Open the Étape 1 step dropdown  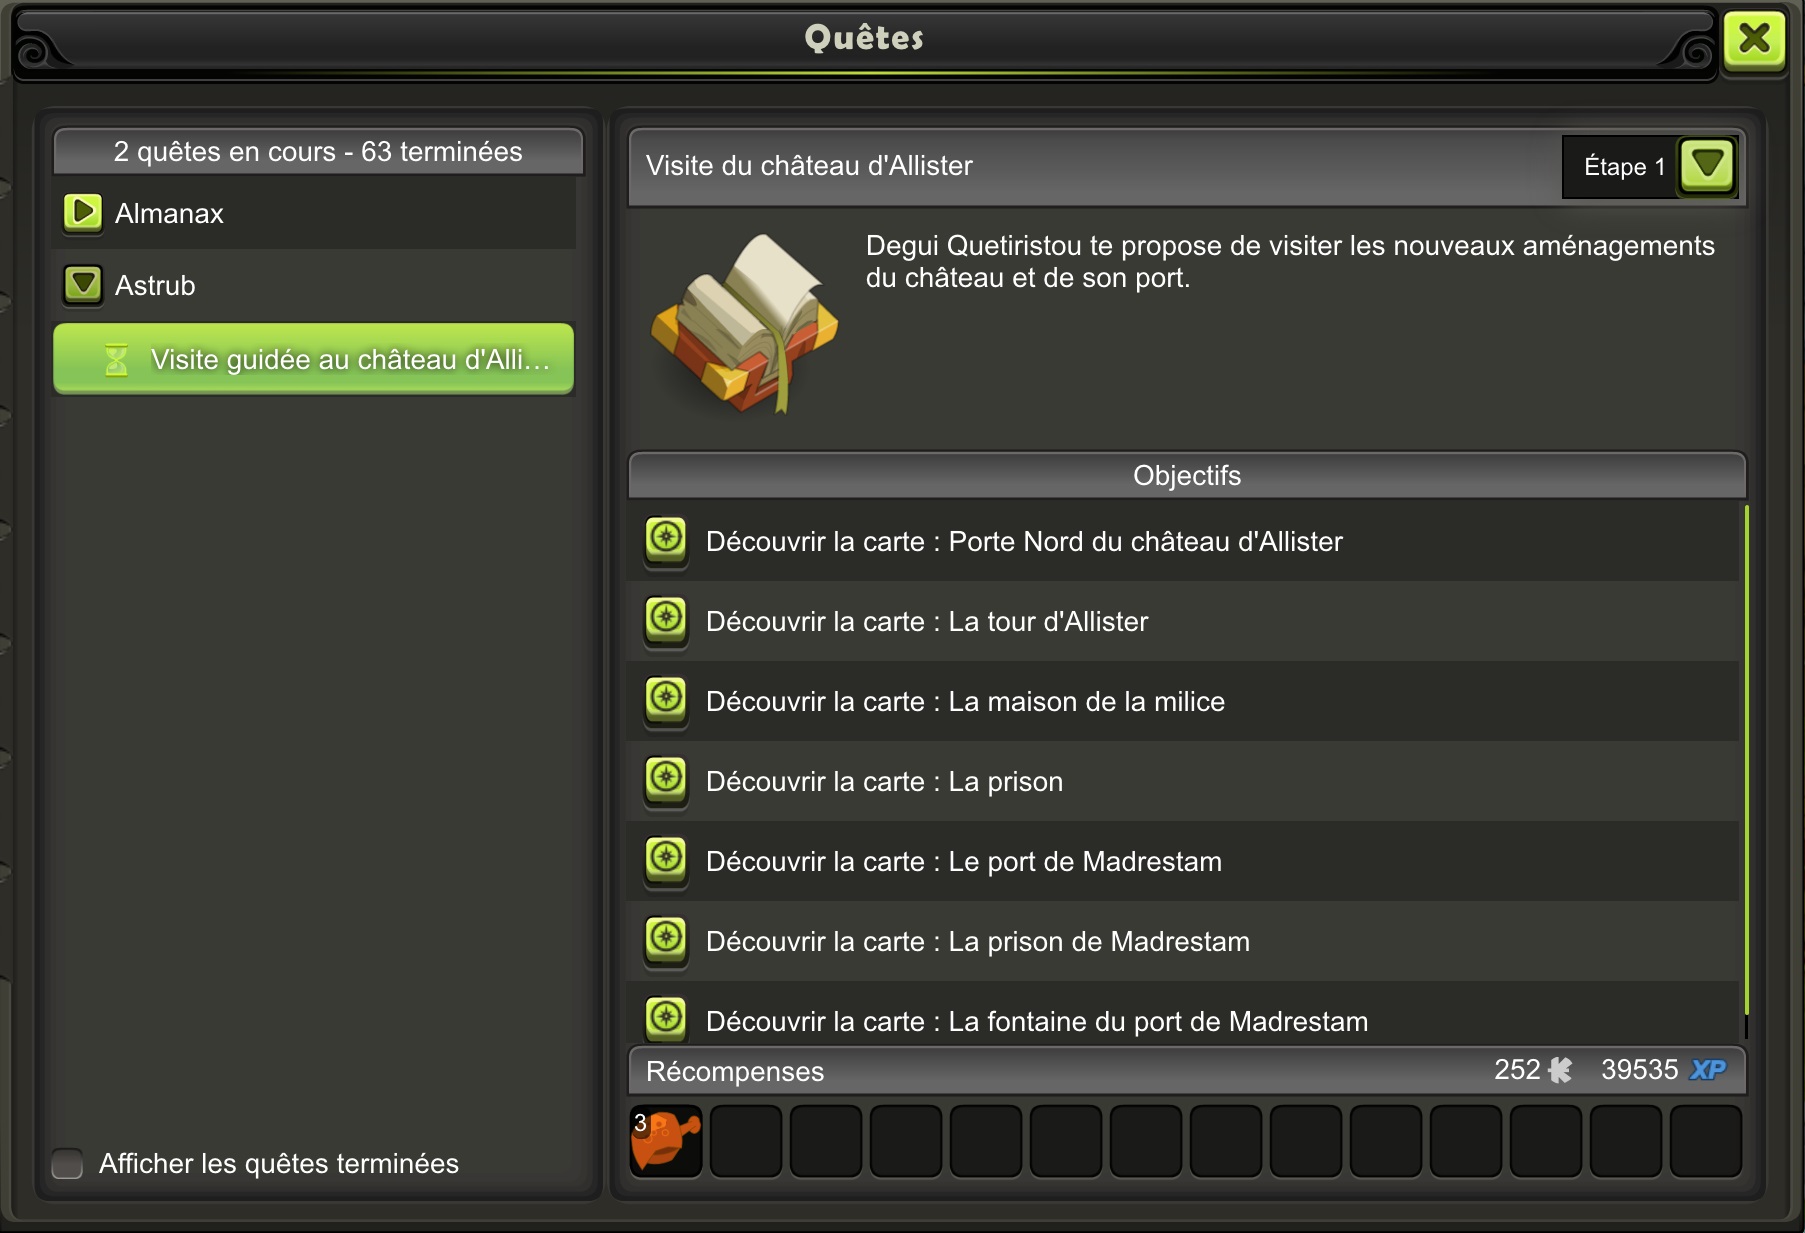(1707, 165)
